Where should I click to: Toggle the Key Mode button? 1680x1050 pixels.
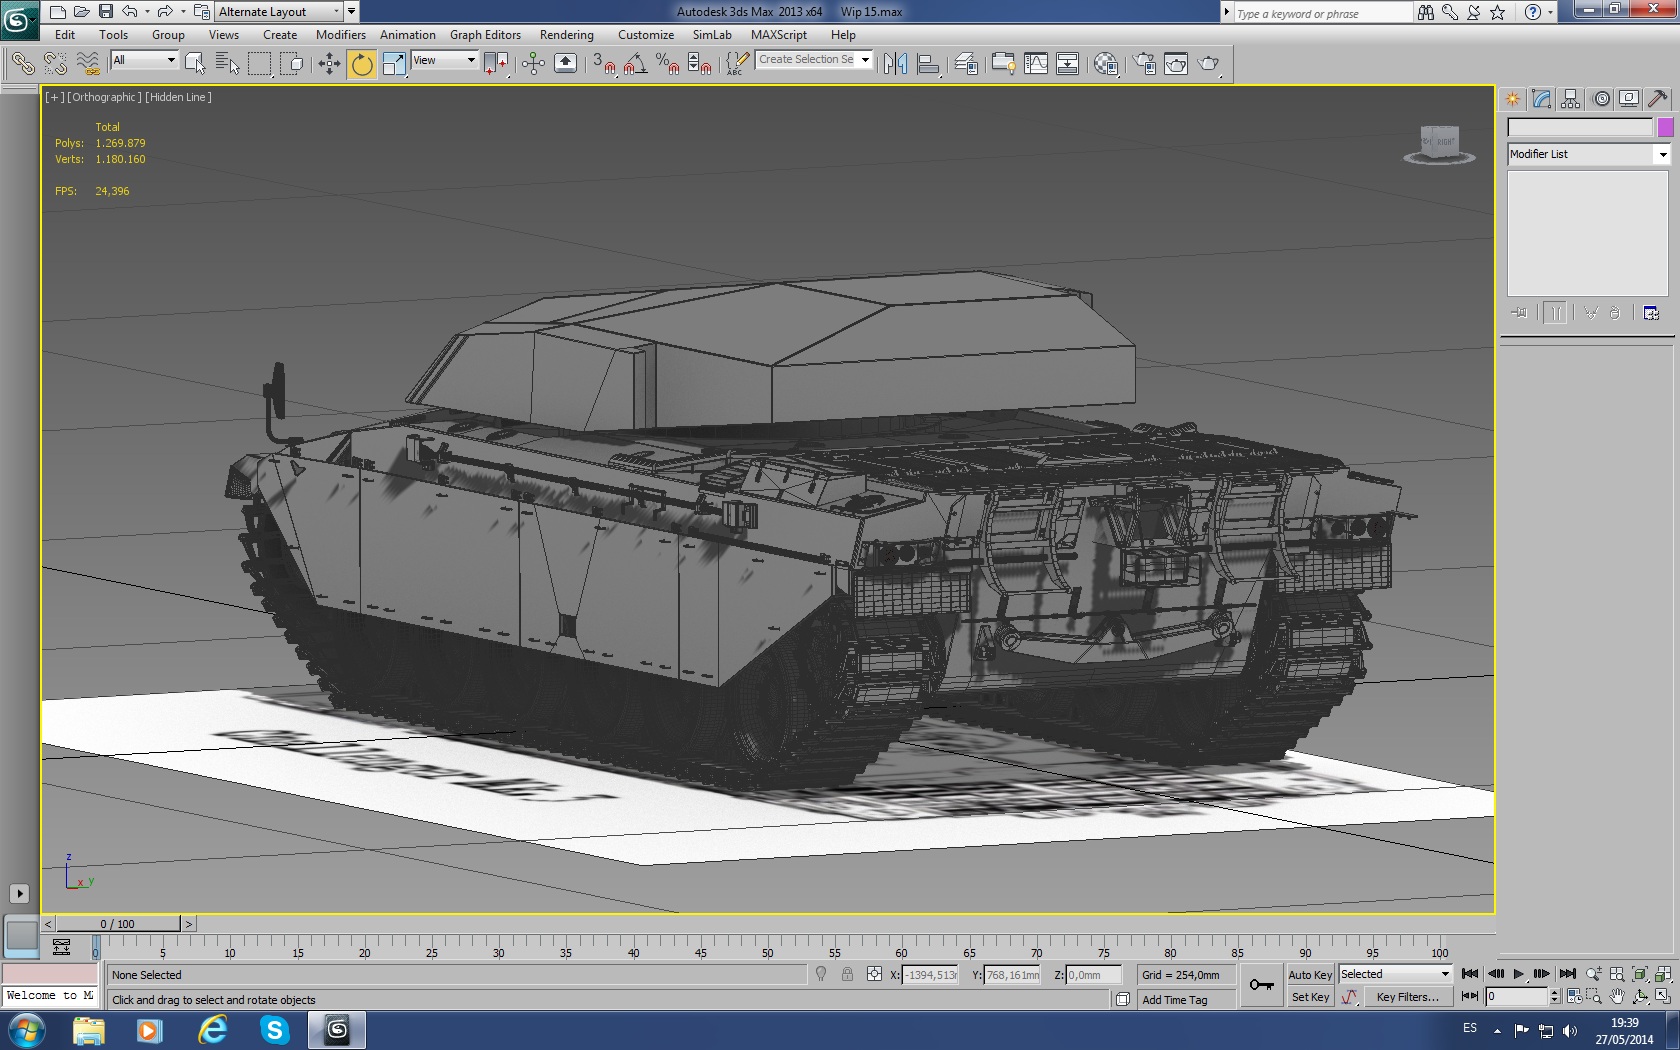(x=1470, y=996)
